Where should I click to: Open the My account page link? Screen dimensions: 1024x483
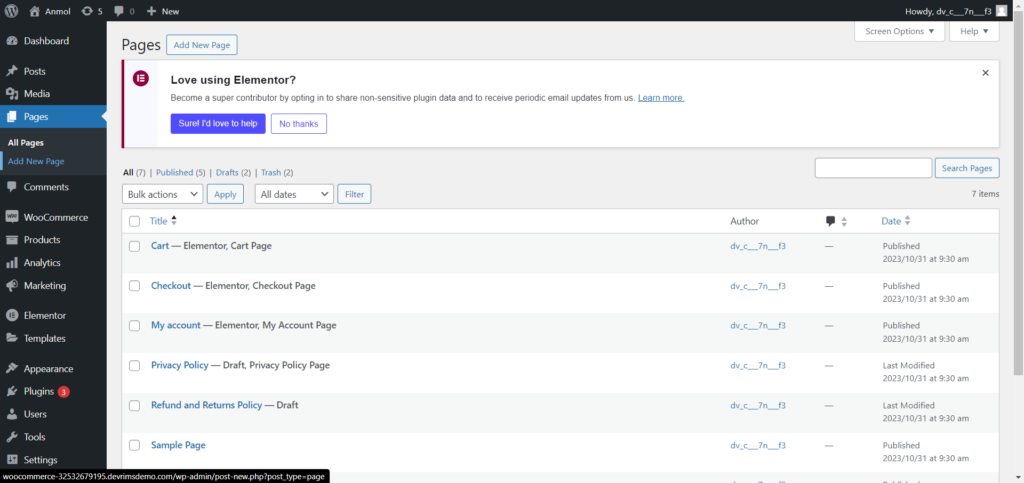pyautogui.click(x=176, y=325)
